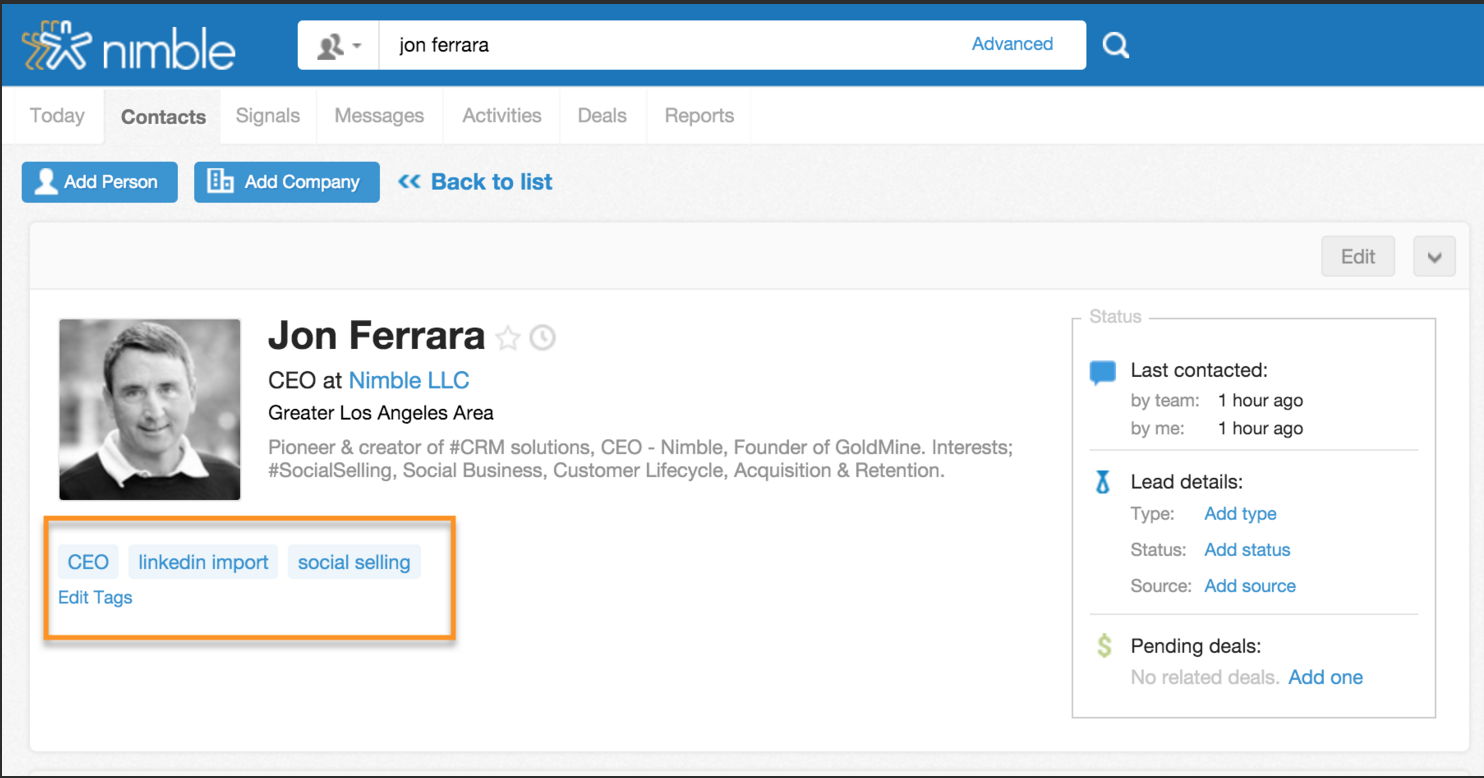Click the Edit contact button
This screenshot has height=778, width=1484.
pos(1358,257)
